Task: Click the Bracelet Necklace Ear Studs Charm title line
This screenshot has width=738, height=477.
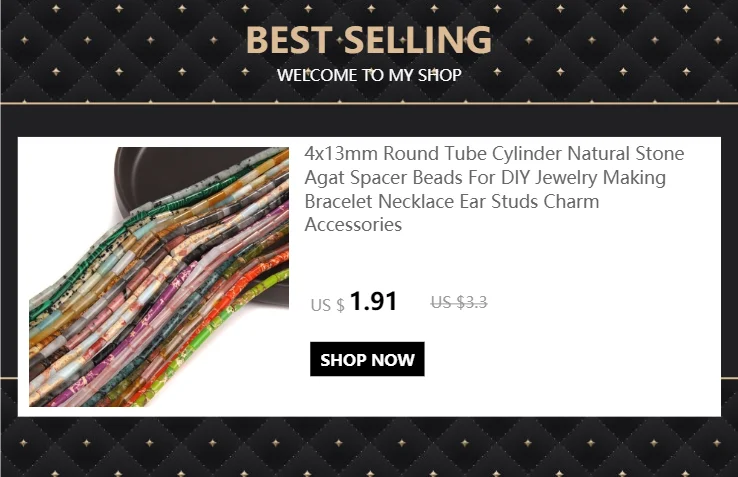Action: tap(452, 201)
